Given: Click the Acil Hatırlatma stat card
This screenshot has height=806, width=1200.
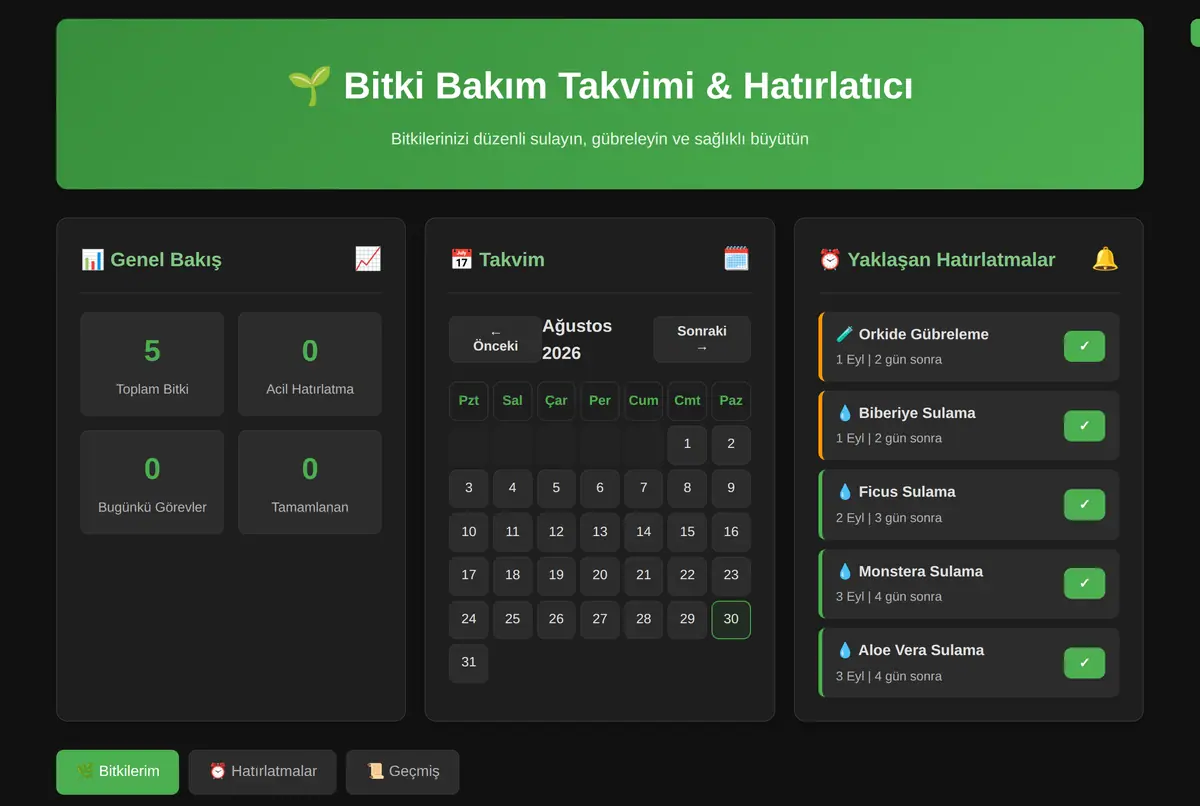Looking at the screenshot, I should (310, 364).
